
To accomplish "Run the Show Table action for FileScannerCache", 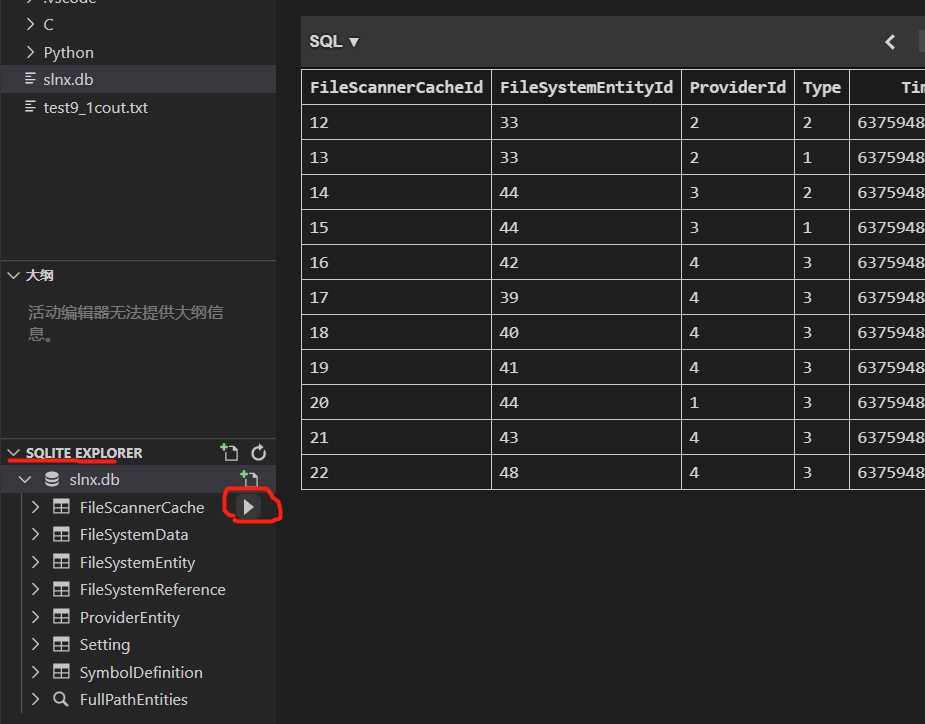I will (248, 507).
